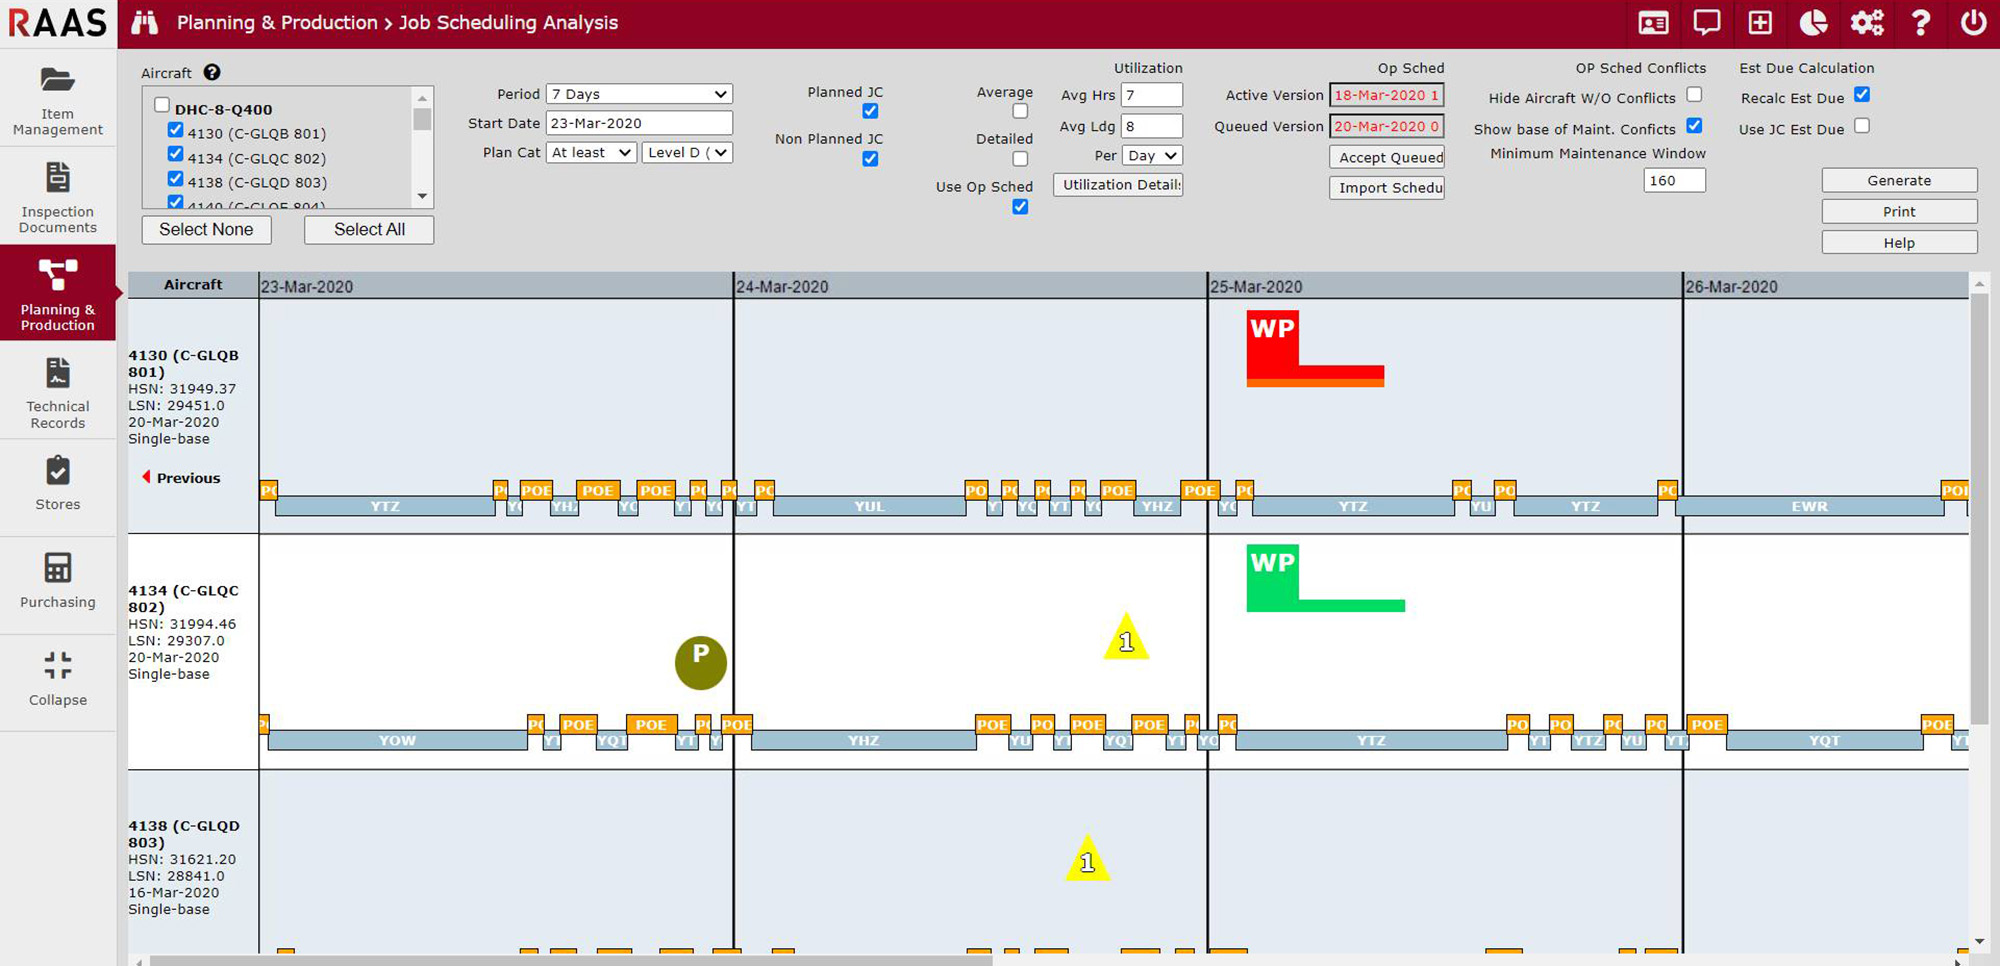Enable the Detailed utilization checkbox
This screenshot has width=2000, height=966.
tap(1020, 159)
